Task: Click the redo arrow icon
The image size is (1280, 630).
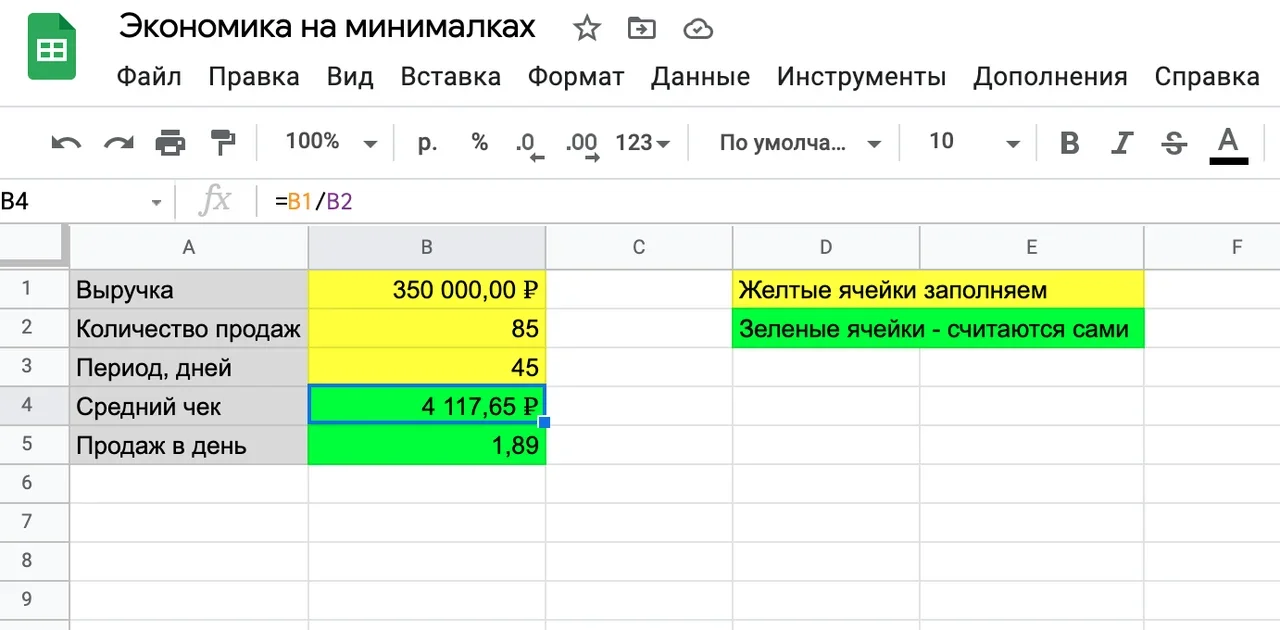Action: 119,143
